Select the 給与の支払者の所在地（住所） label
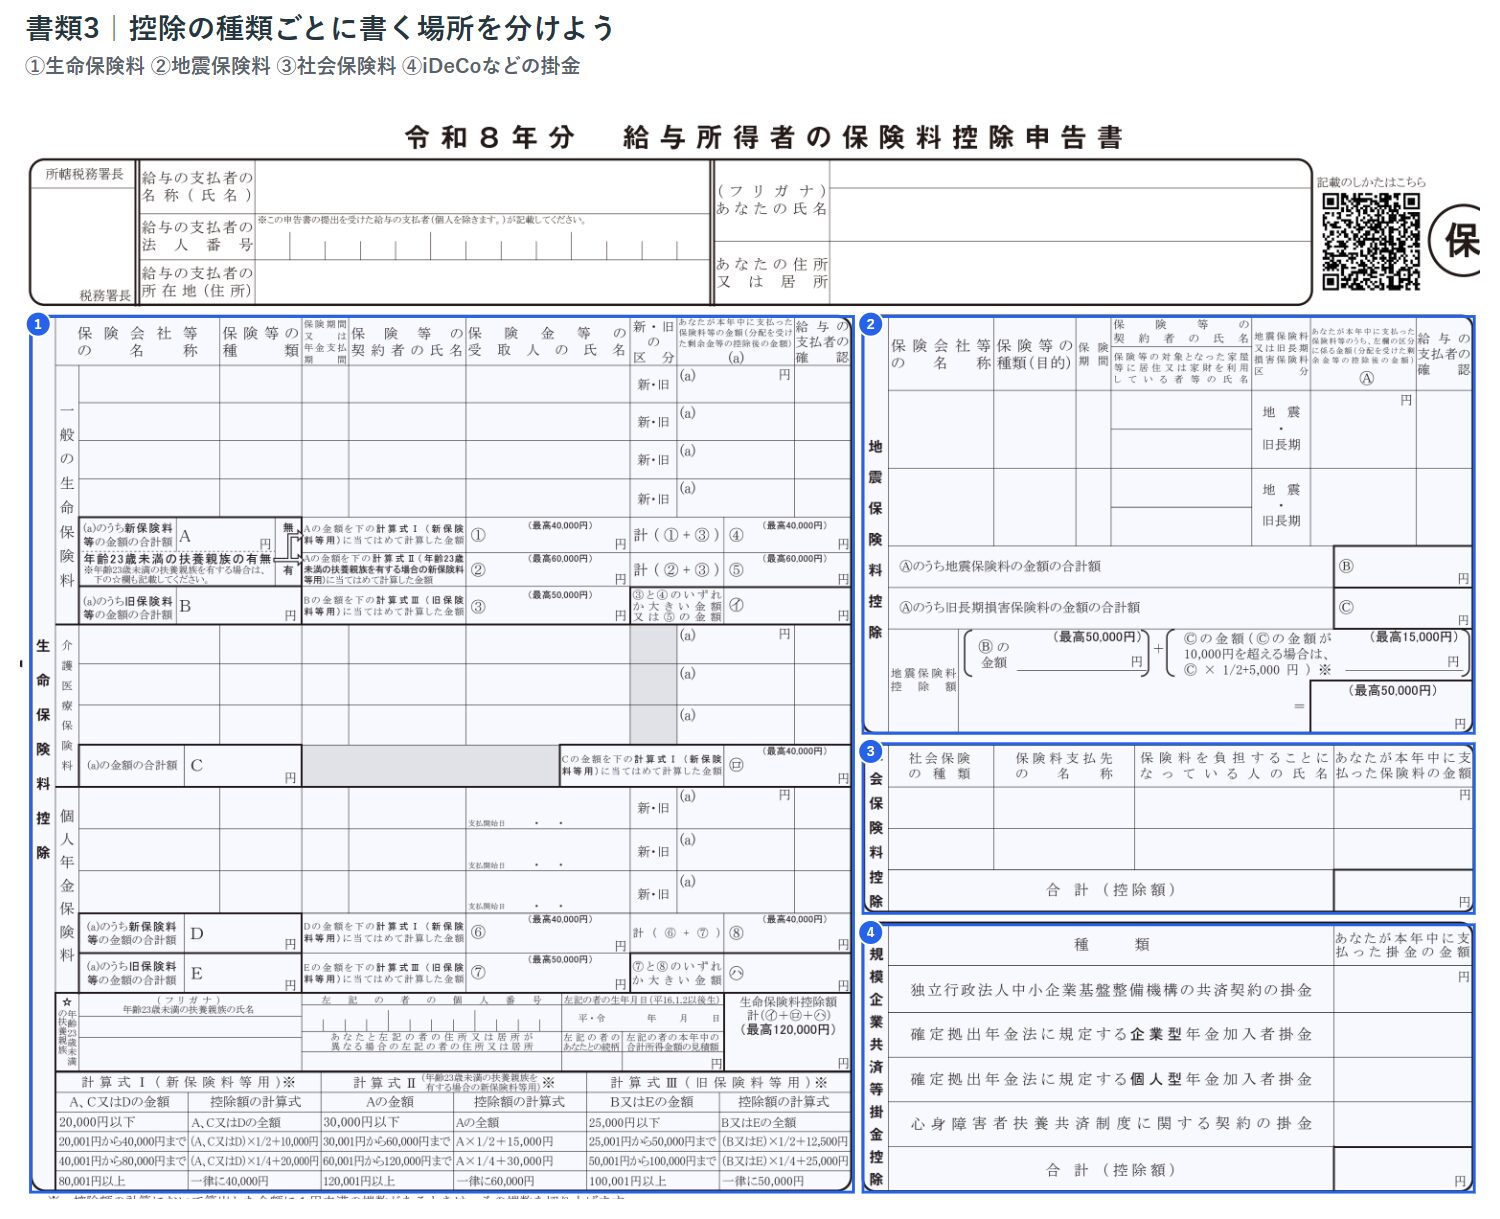1500x1219 pixels. coord(197,282)
